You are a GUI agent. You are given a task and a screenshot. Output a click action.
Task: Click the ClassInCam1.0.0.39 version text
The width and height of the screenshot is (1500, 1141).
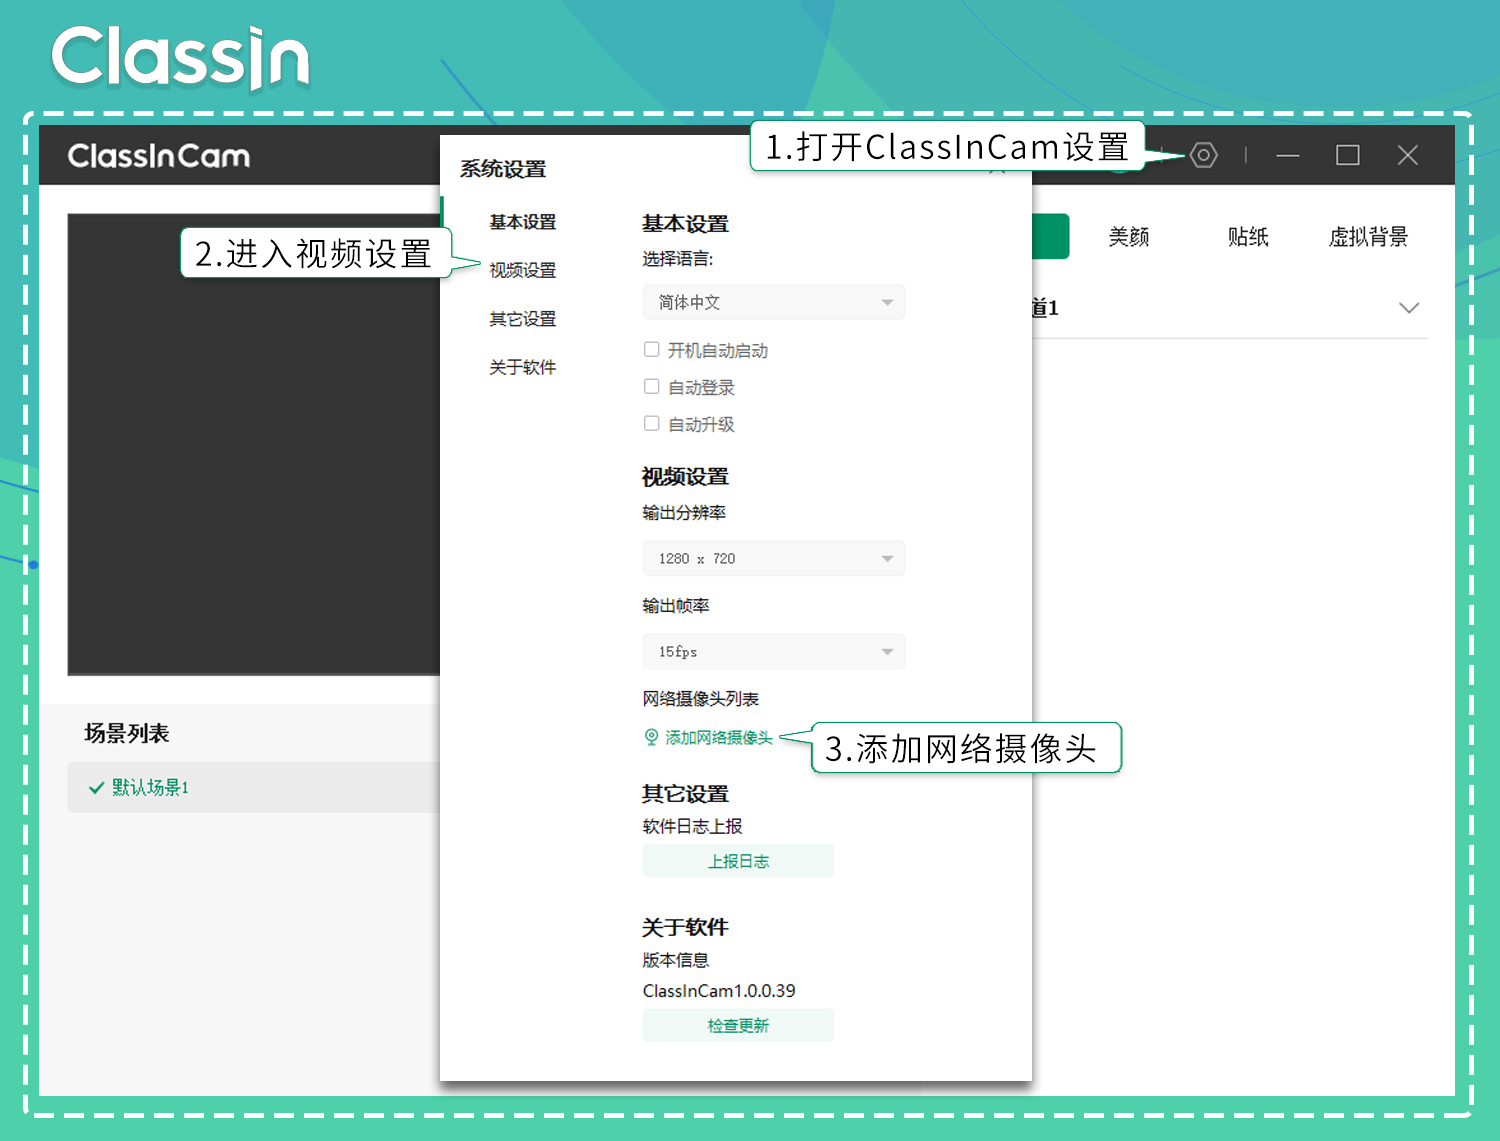[719, 991]
